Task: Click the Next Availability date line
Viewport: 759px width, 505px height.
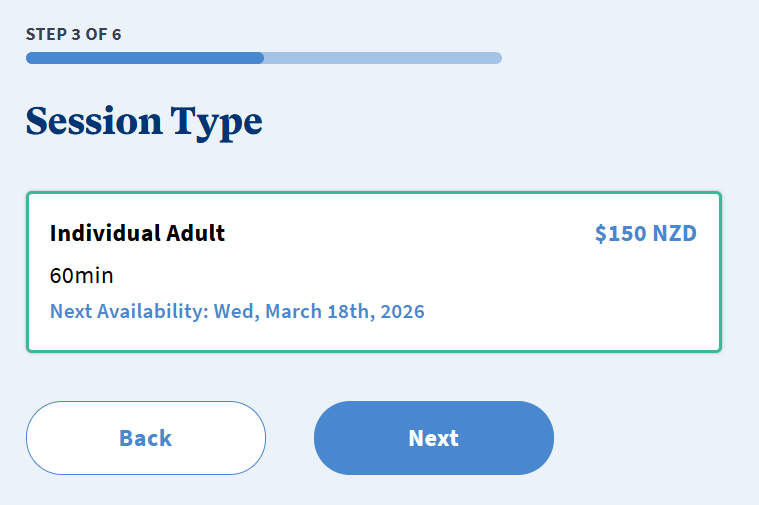Action: click(x=237, y=312)
